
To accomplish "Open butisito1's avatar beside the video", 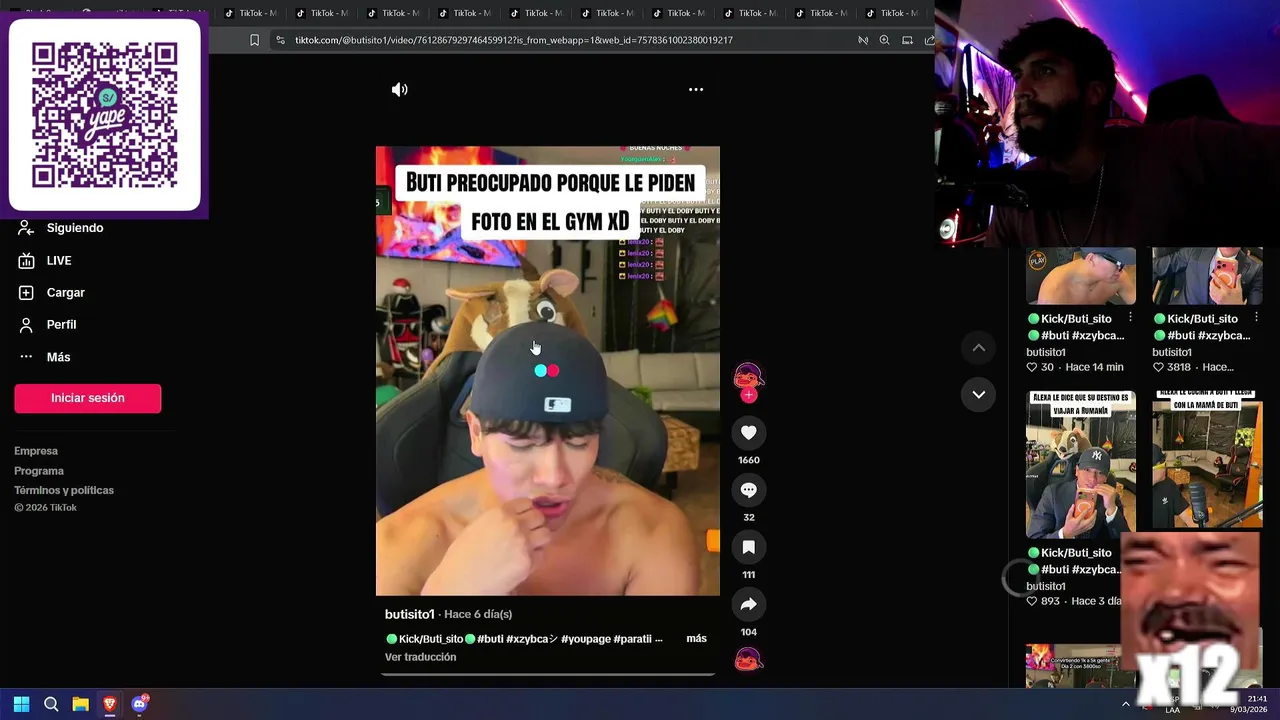I will pyautogui.click(x=748, y=376).
